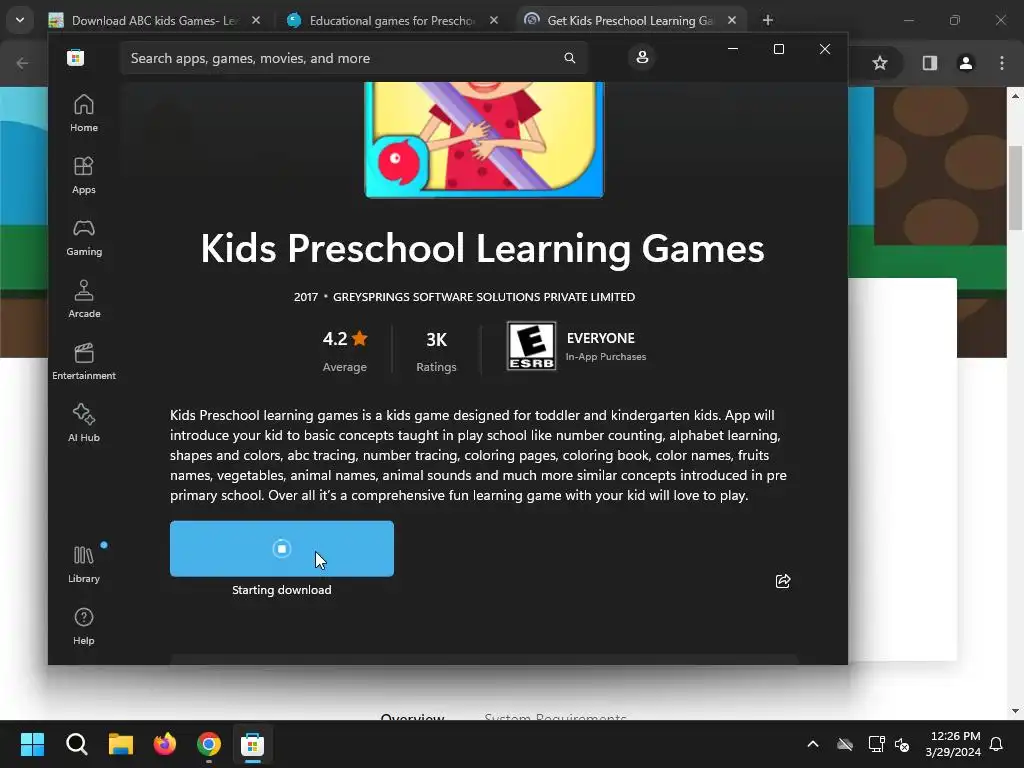Expand hidden system tray icons
1024x768 pixels.
coord(812,744)
